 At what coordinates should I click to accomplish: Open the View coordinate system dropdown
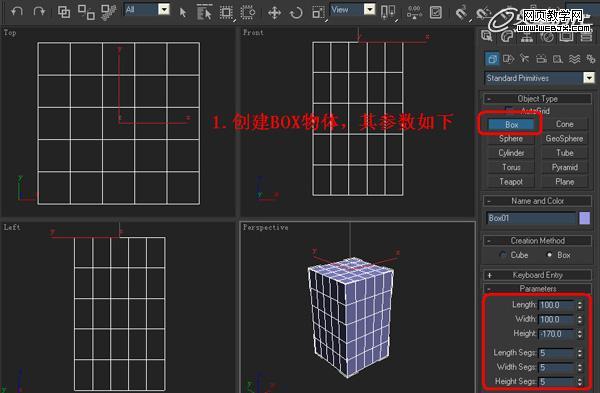[353, 10]
